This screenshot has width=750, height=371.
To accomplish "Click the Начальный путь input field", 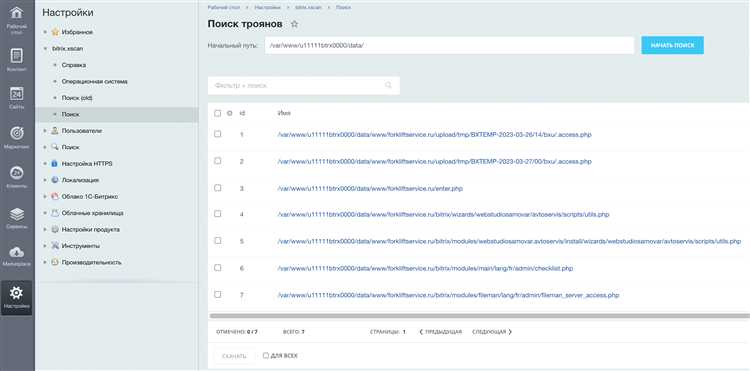I will click(449, 45).
